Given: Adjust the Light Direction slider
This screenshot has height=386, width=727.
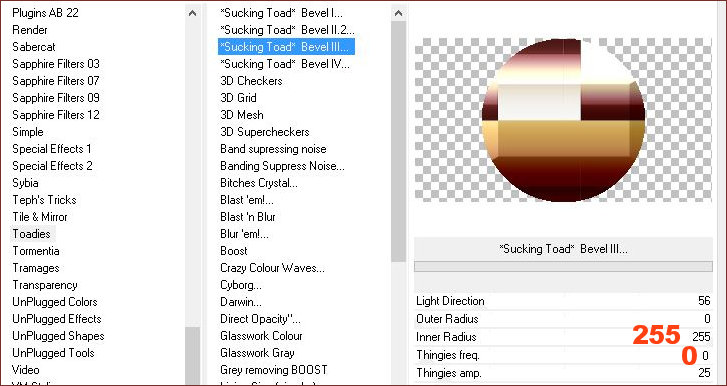Looking at the screenshot, I should coord(563,301).
